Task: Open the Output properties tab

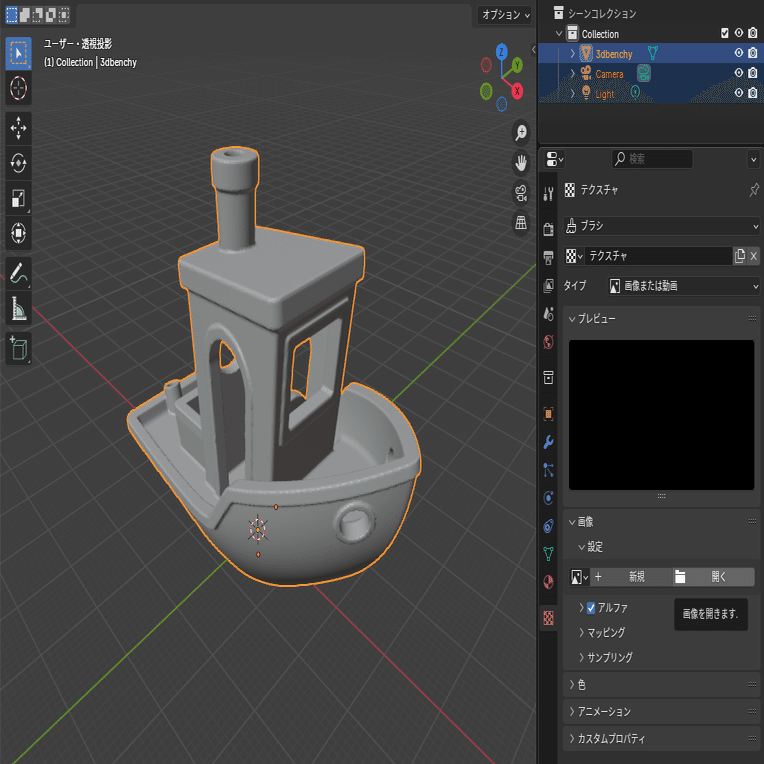Action: (x=549, y=257)
